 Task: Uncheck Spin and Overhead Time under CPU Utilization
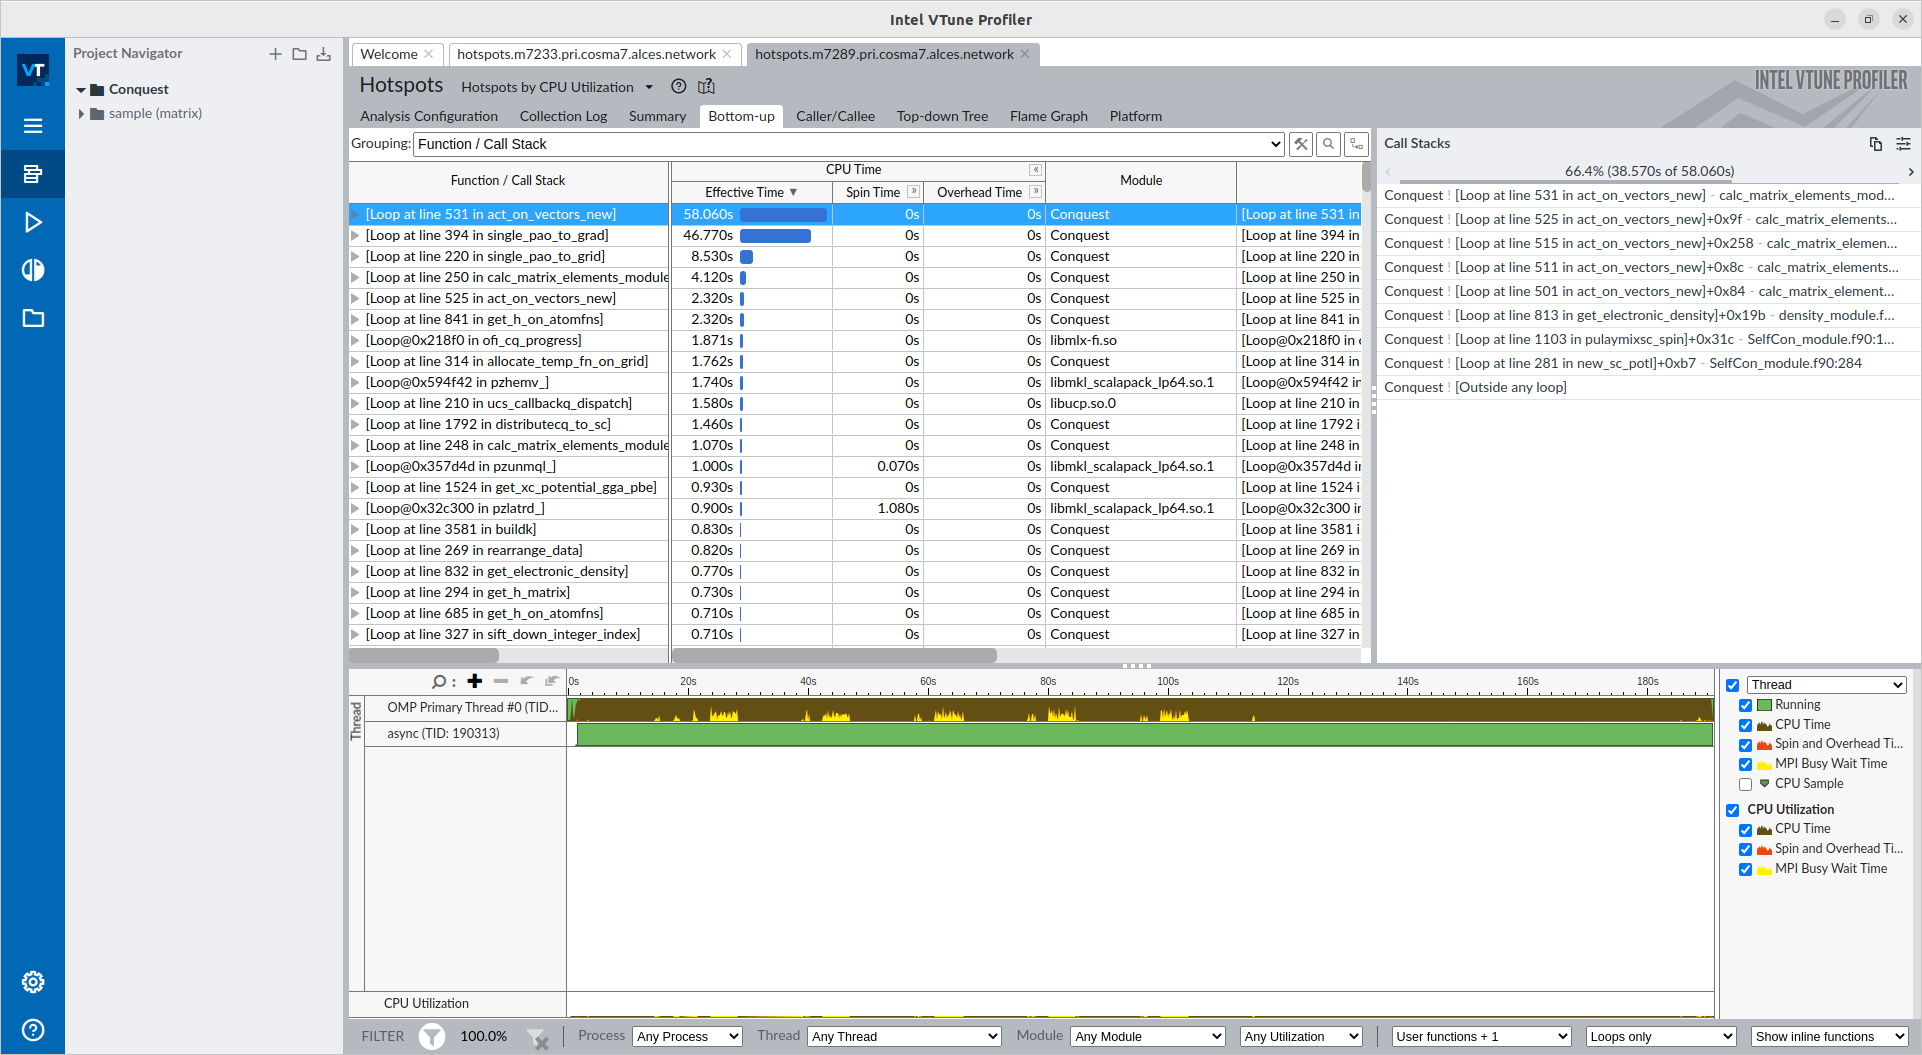pos(1747,849)
